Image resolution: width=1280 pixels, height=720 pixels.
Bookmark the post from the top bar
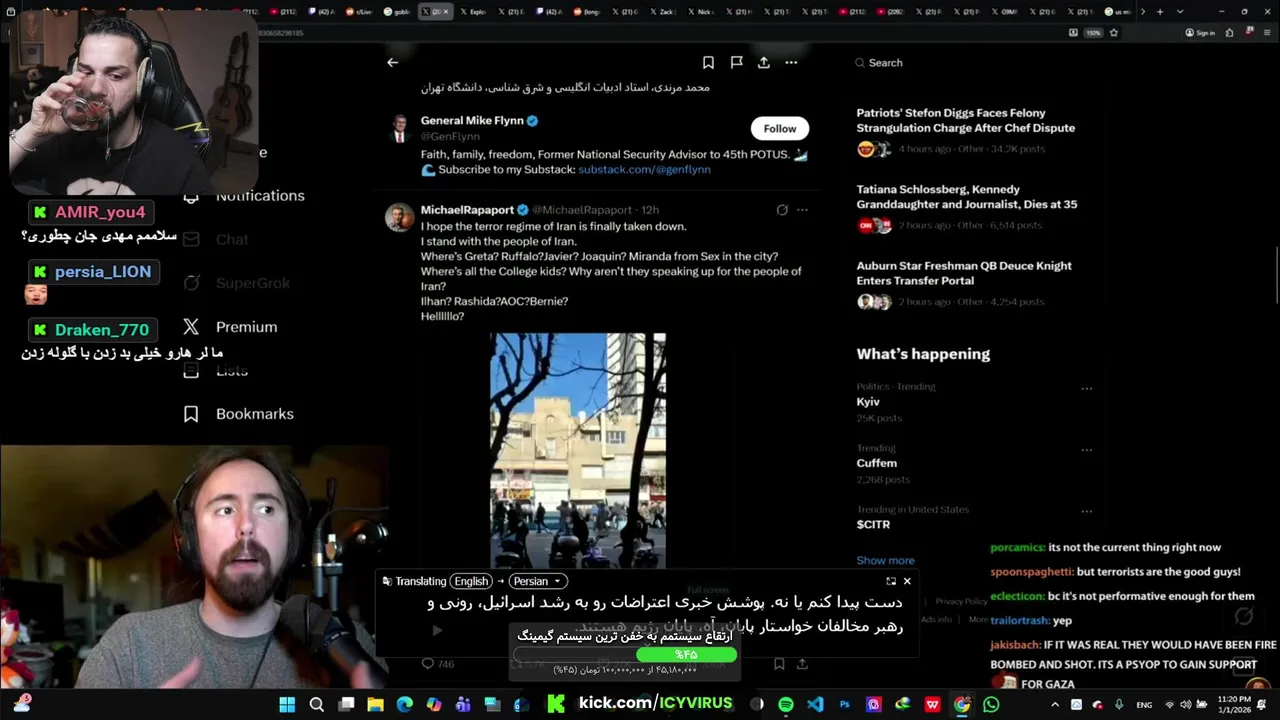pos(708,62)
